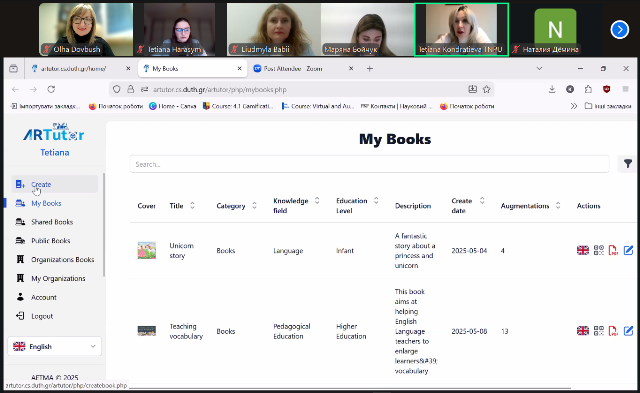The image size is (640, 393).
Task: Click the site lock icon
Action: [131, 89]
